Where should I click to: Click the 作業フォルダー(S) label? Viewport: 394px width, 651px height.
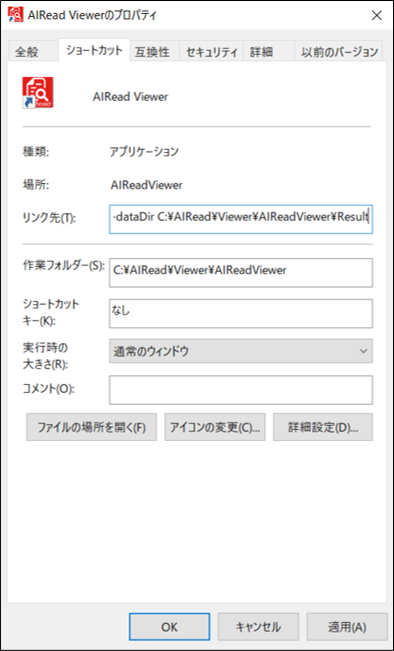point(64,266)
